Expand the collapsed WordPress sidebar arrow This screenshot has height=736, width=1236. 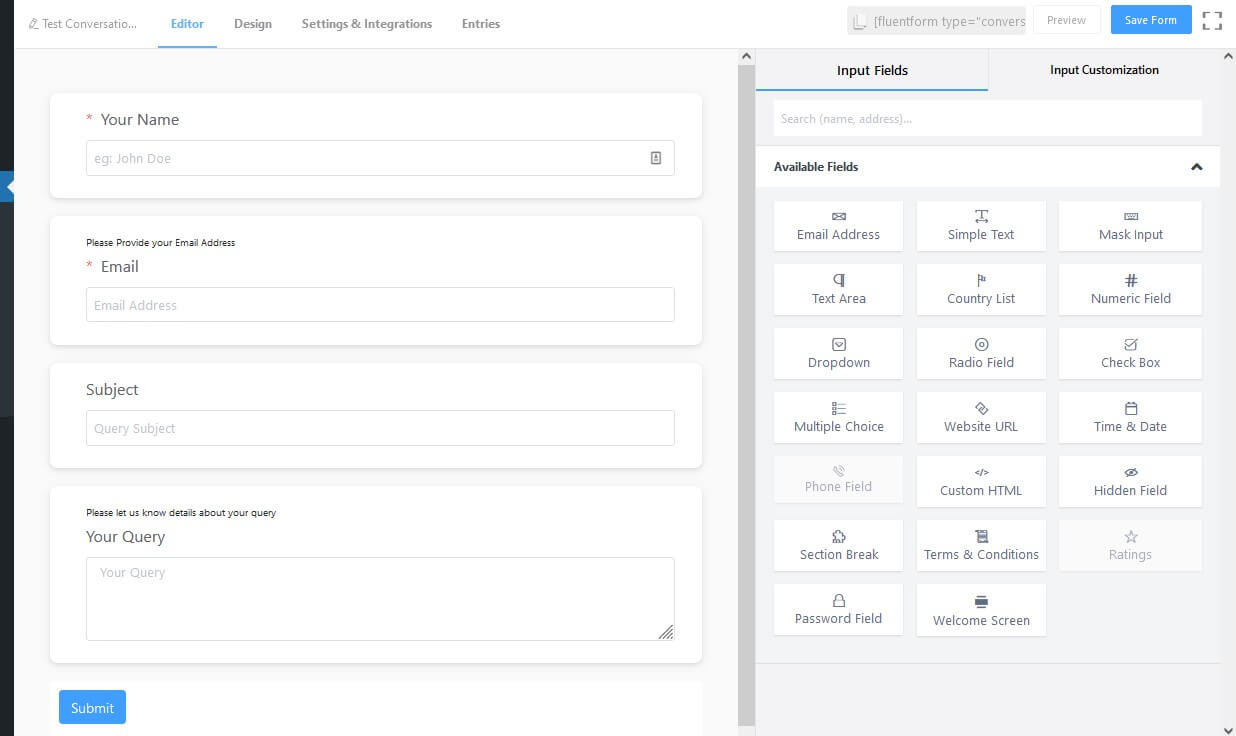click(x=8, y=186)
